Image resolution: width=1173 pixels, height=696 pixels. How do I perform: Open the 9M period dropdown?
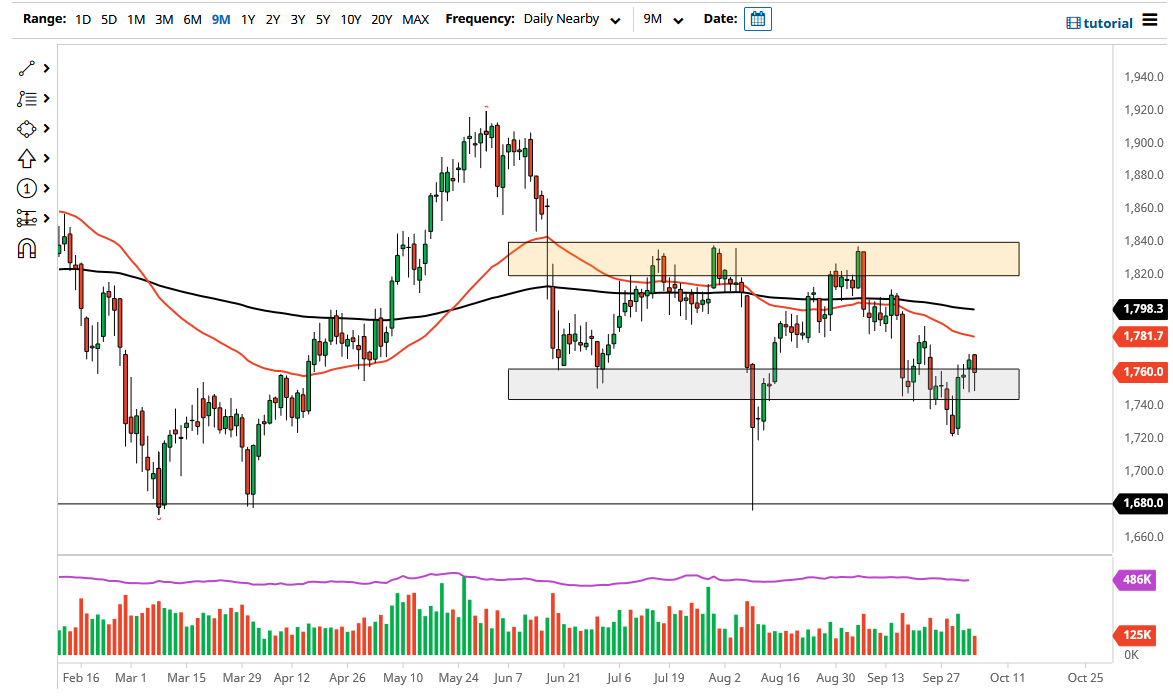663,19
